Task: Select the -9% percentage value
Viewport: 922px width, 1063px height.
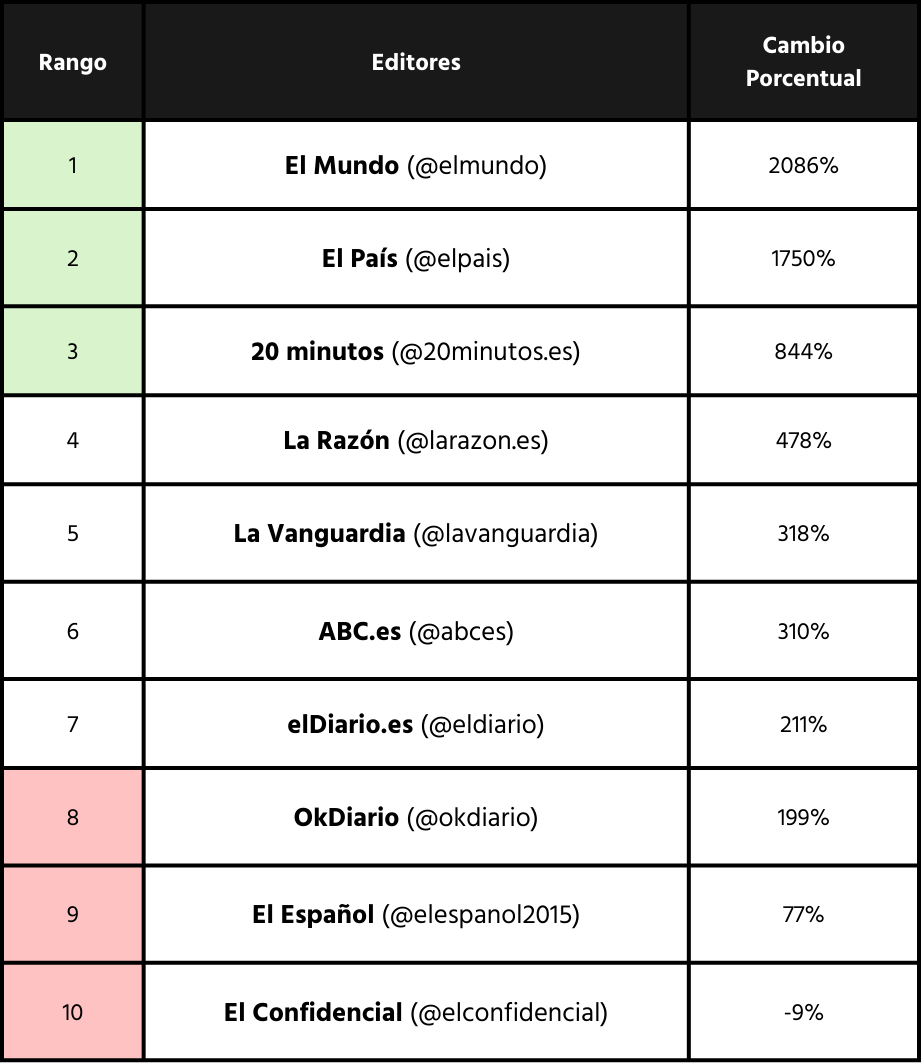Action: (x=803, y=1013)
